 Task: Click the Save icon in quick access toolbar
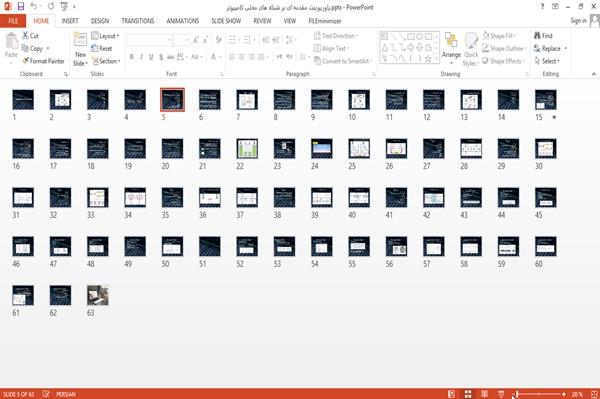click(x=21, y=6)
